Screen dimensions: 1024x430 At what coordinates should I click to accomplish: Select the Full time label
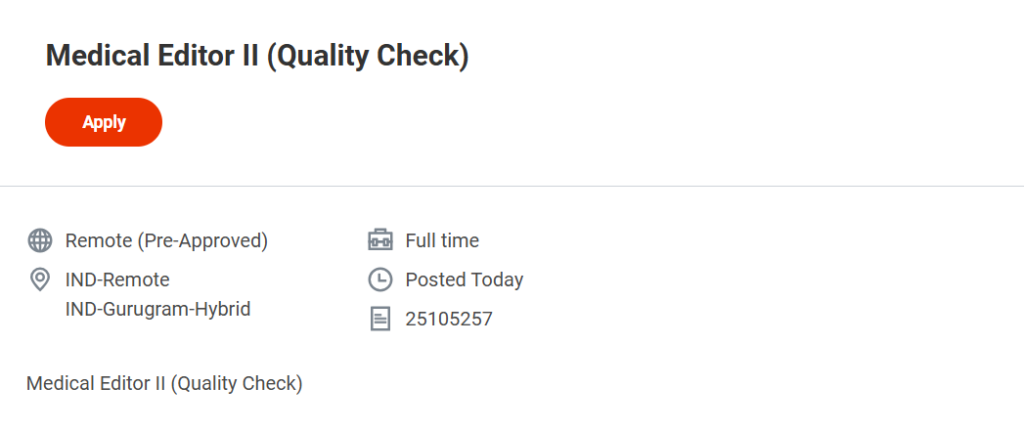pyautogui.click(x=442, y=240)
